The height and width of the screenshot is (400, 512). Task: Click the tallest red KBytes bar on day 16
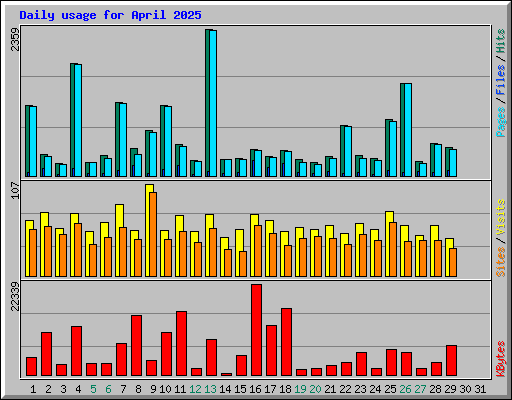[x=256, y=330]
